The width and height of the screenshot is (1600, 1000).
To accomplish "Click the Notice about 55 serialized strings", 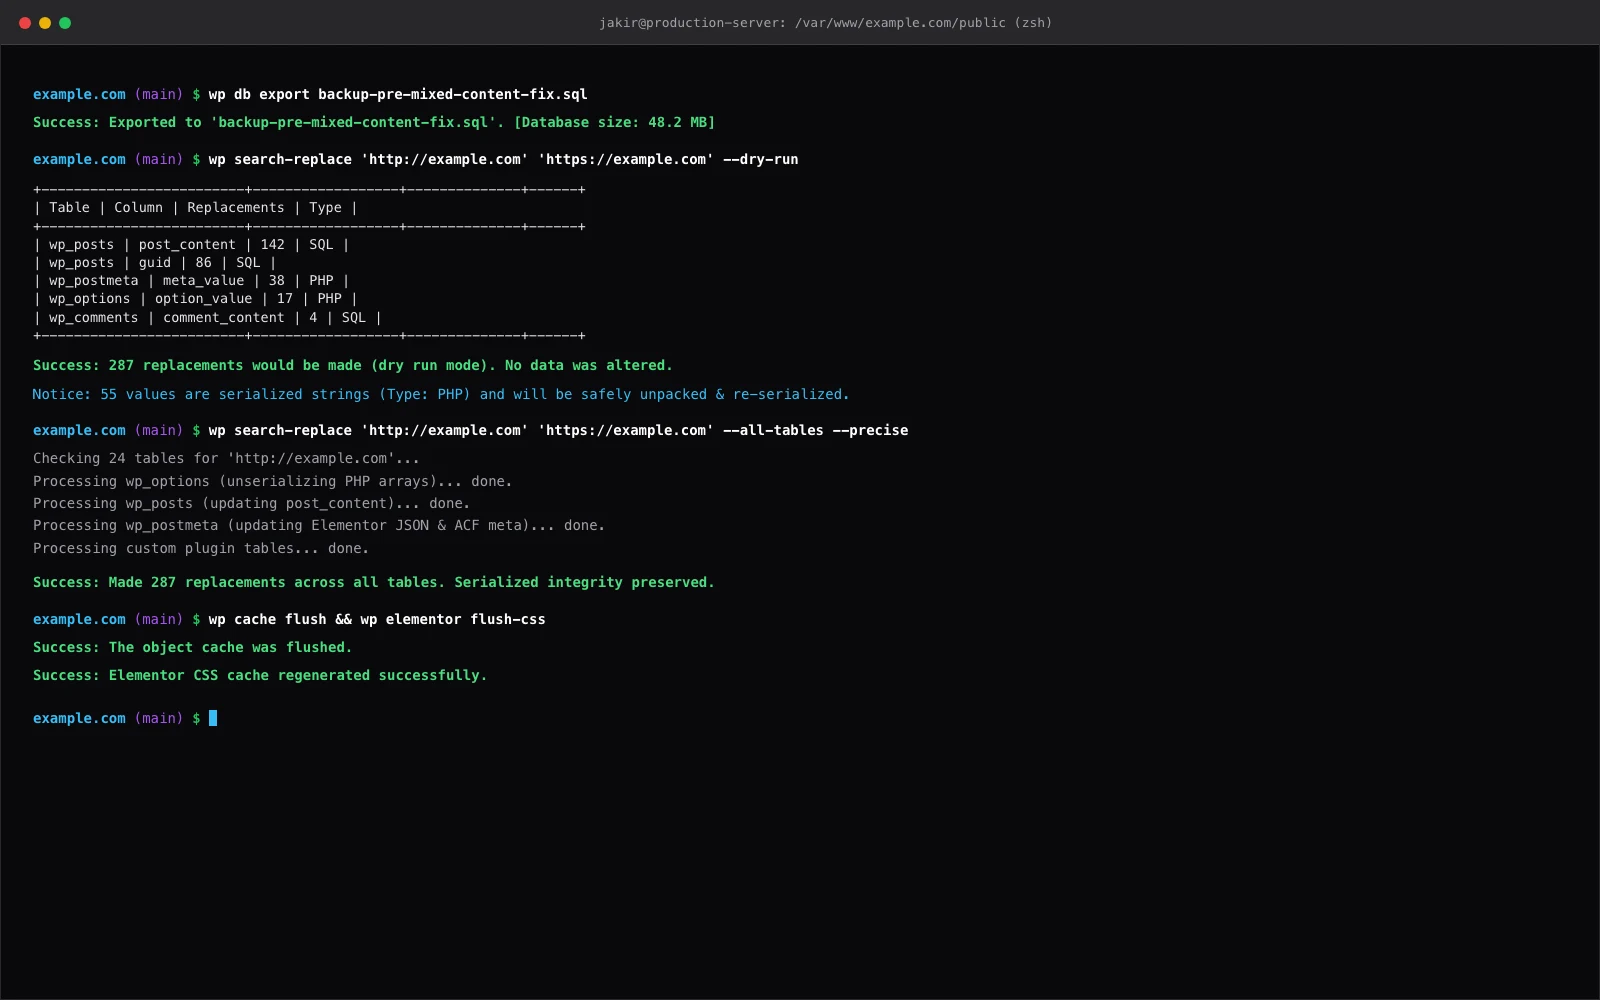I will (x=440, y=394).
